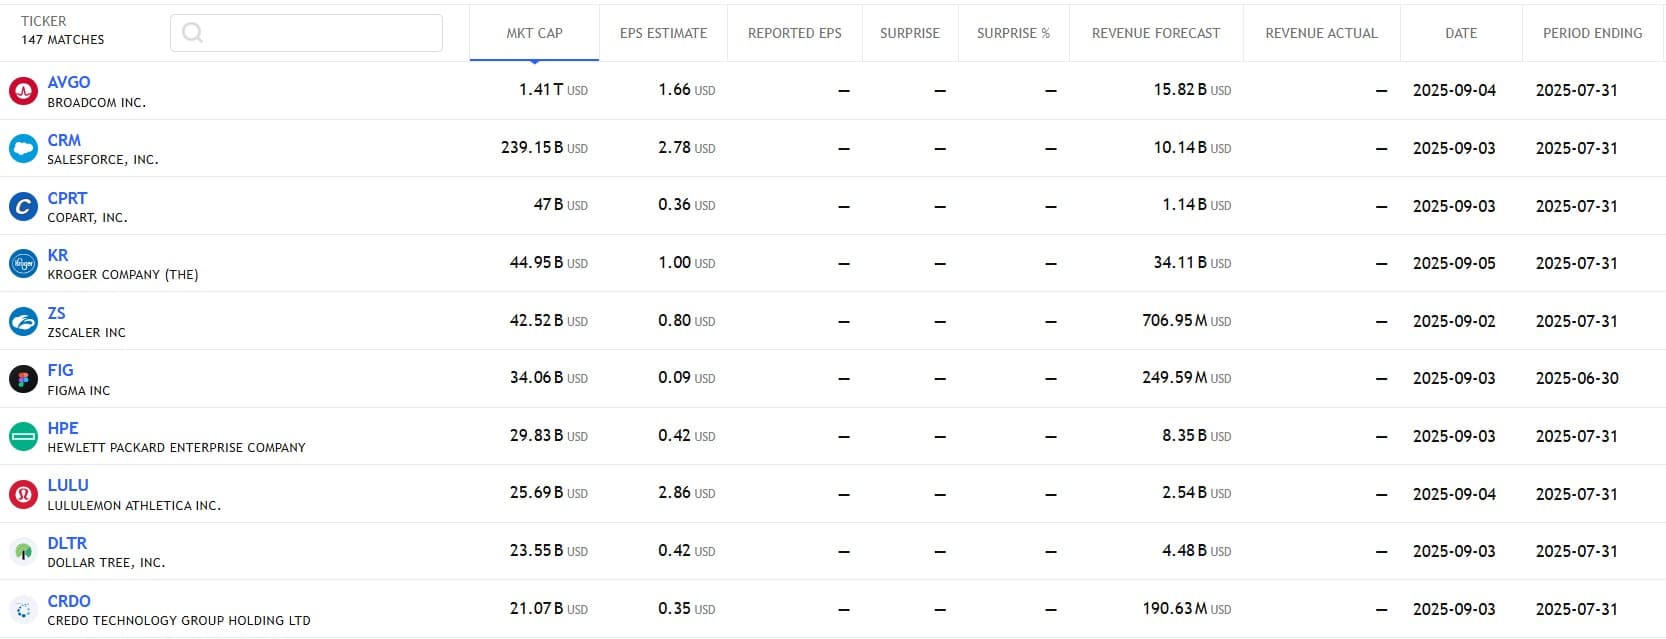The image size is (1666, 639).
Task: Open the DLTR ticker link
Action: [67, 543]
